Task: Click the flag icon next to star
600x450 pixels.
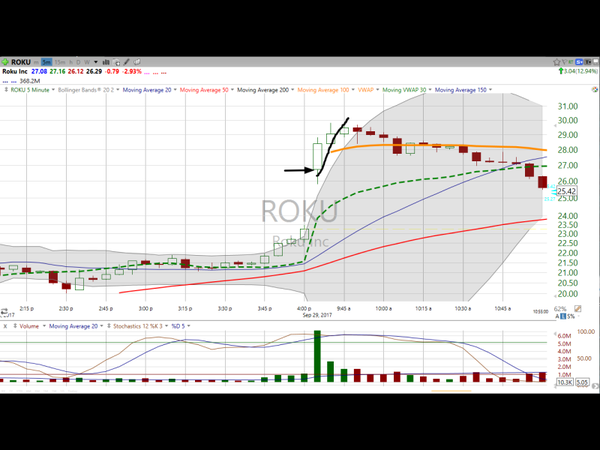Action: (564, 62)
